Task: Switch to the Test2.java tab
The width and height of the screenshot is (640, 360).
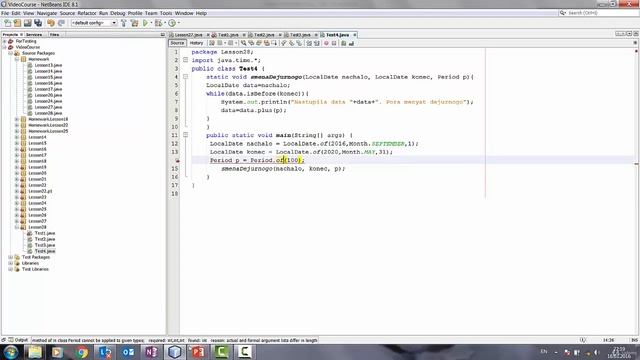Action: pyautogui.click(x=264, y=35)
